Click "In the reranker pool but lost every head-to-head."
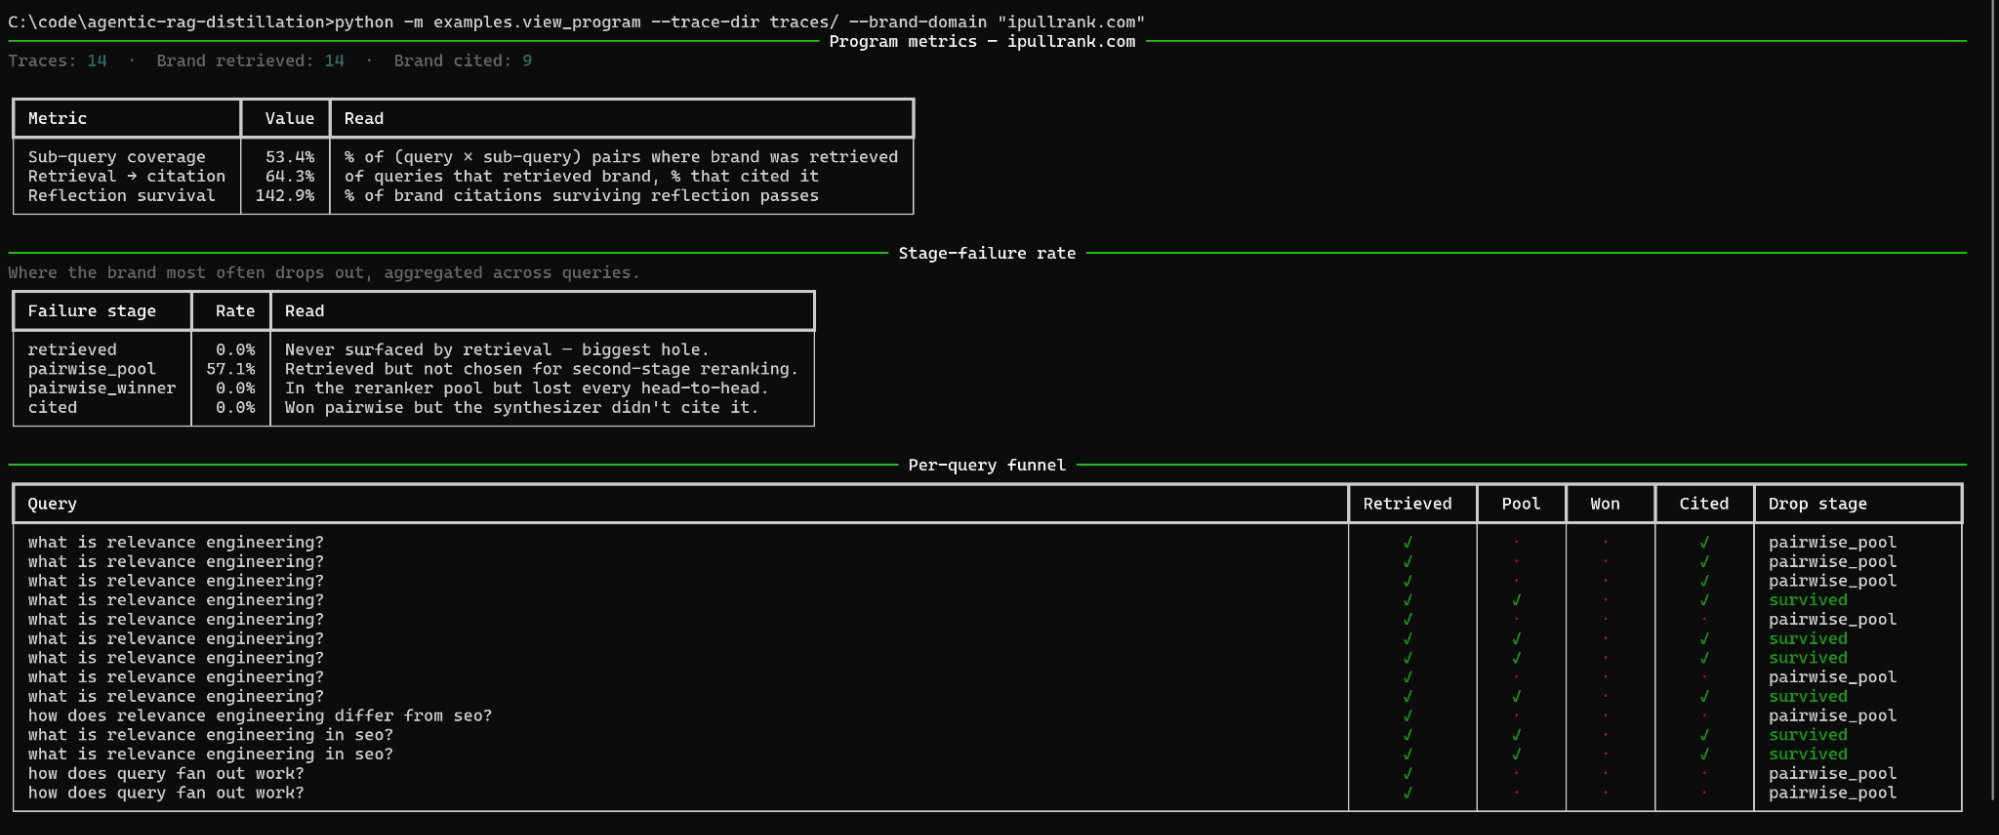 coord(527,388)
